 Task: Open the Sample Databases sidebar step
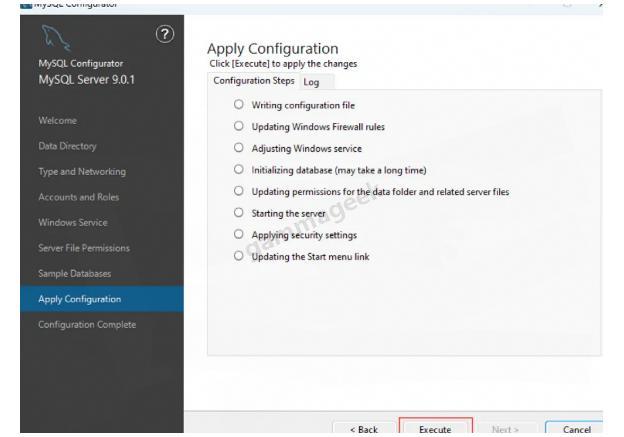[74, 273]
